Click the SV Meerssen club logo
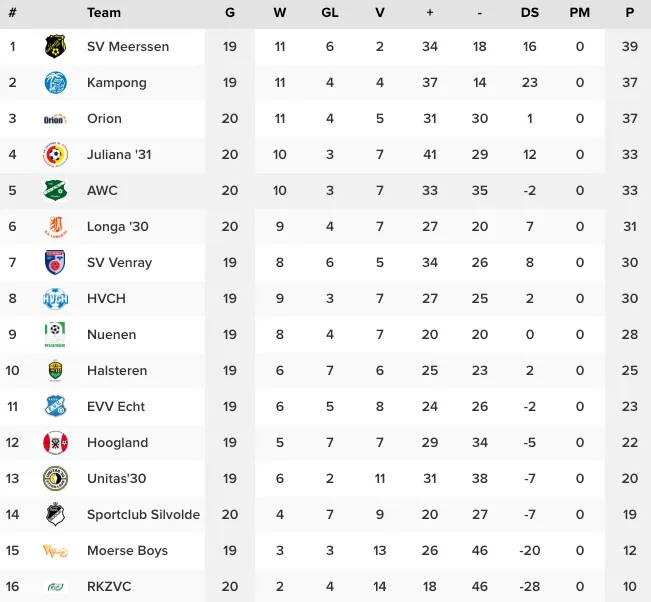 click(x=55, y=46)
